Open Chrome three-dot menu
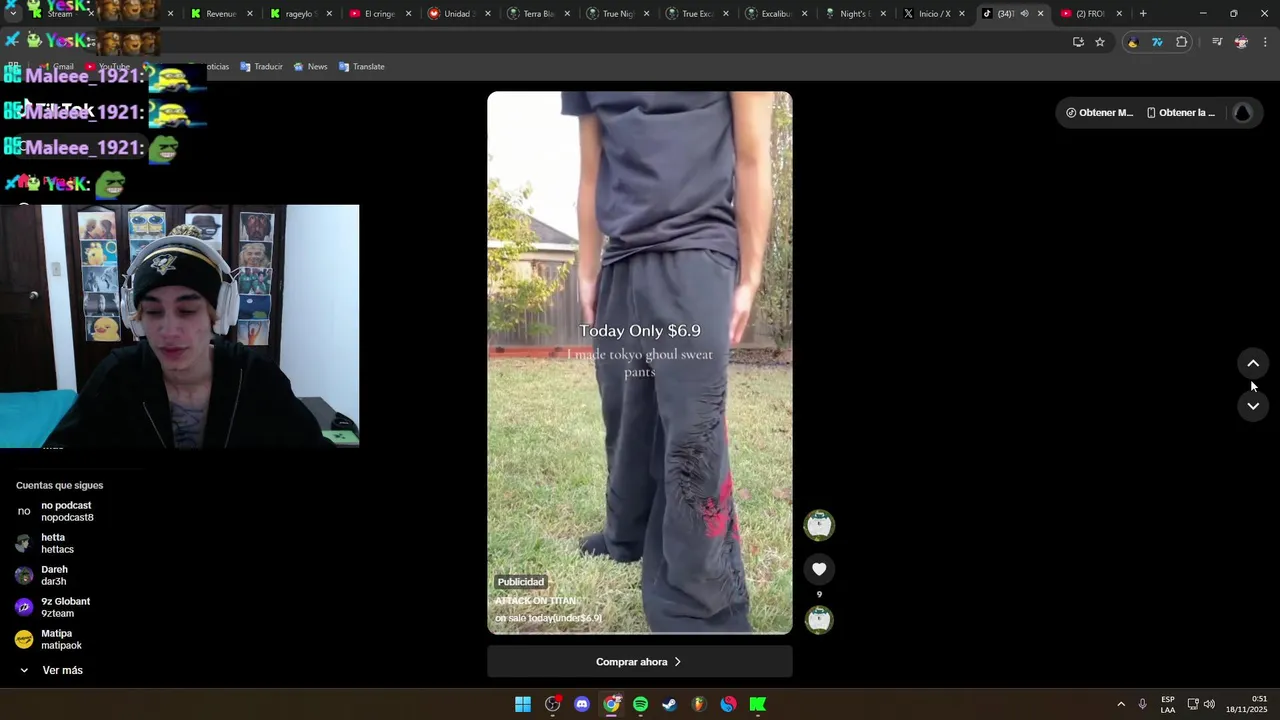The width and height of the screenshot is (1280, 720). tap(1265, 42)
